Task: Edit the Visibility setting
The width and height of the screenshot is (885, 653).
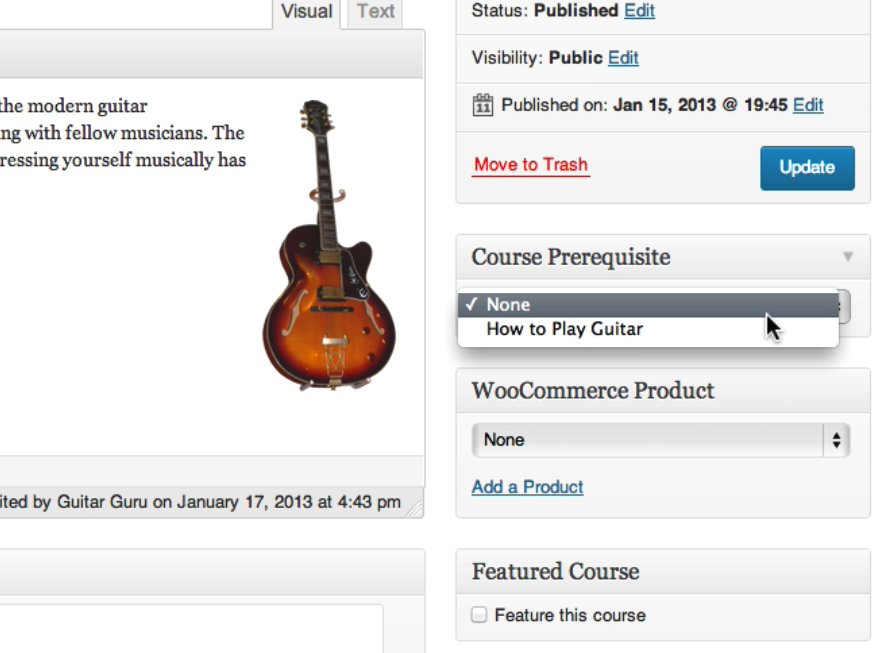Action: (623, 58)
